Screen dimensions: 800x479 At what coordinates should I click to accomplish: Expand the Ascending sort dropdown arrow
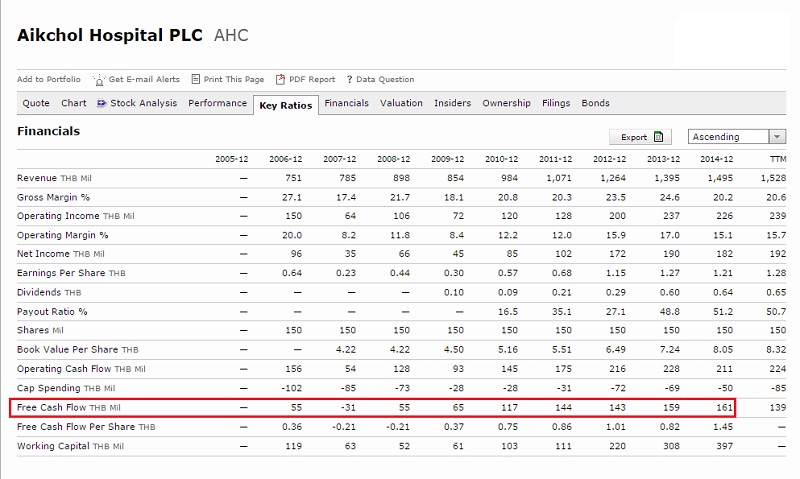pyautogui.click(x=777, y=137)
